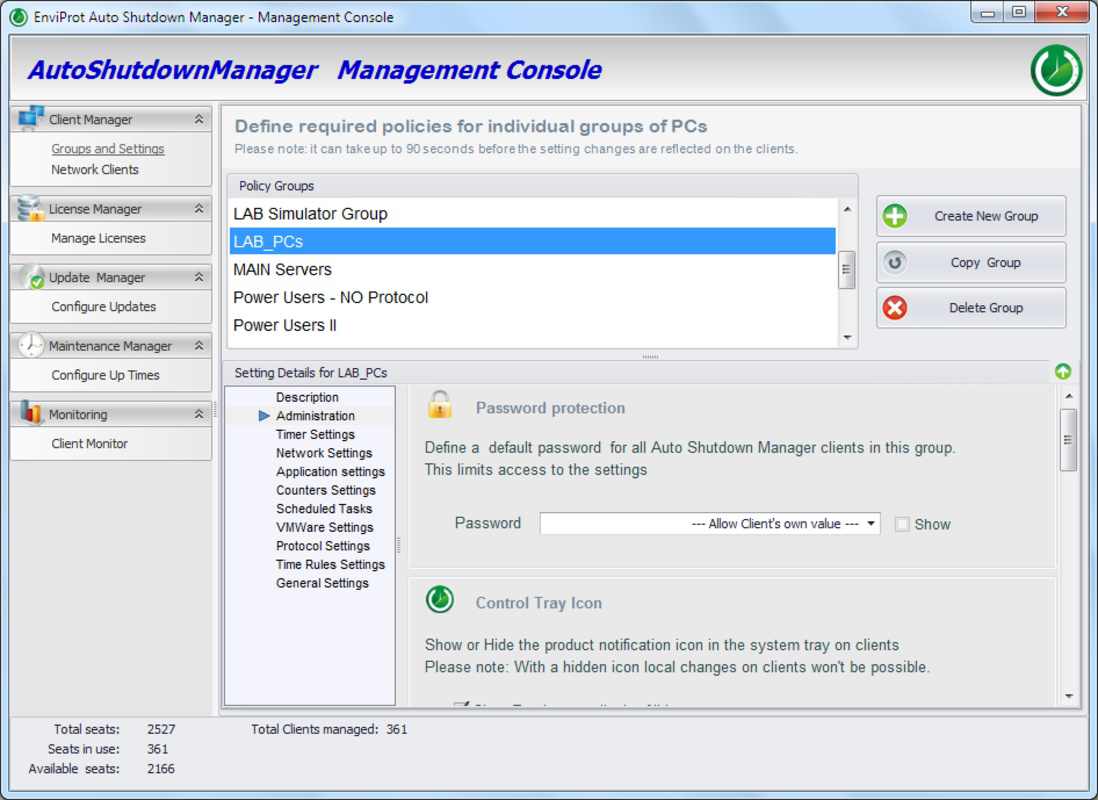Click the License Manager database icon
This screenshot has width=1098, height=800.
pos(30,208)
